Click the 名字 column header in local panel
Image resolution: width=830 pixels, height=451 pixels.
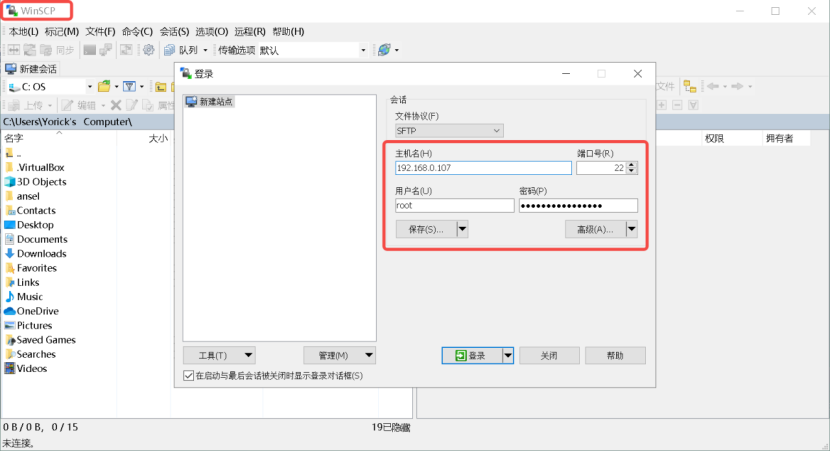click(58, 139)
